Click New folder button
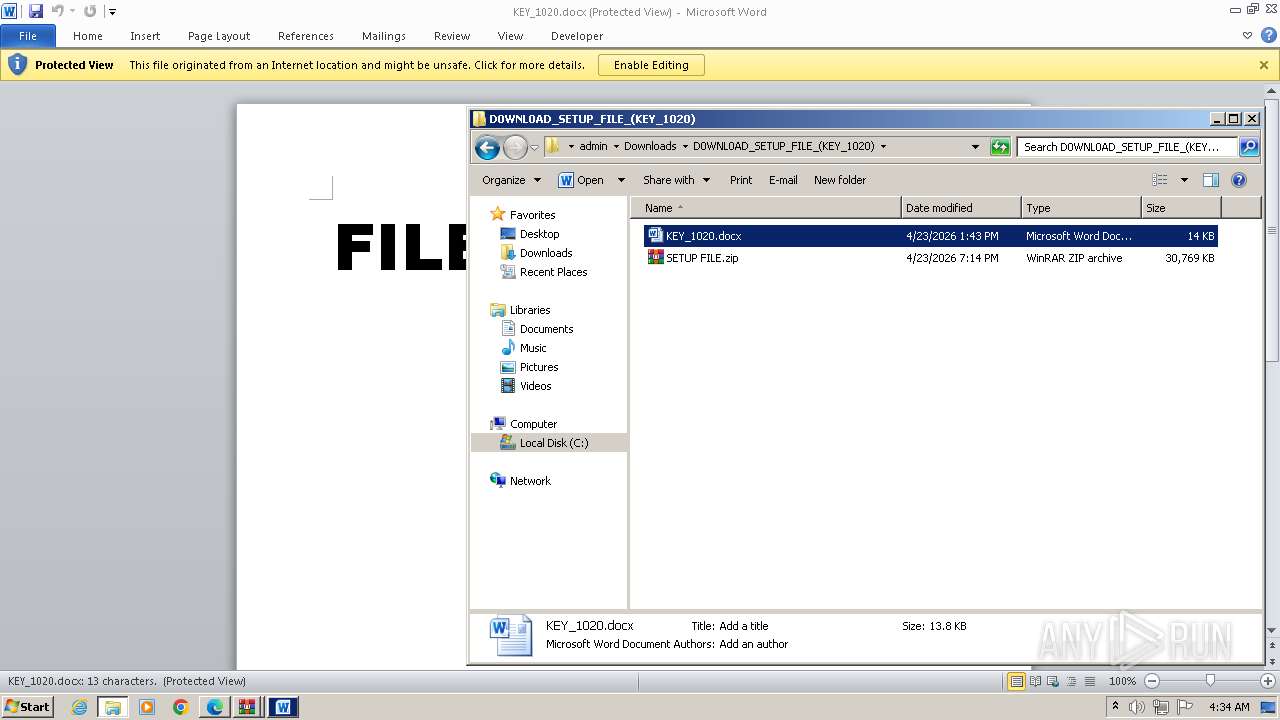The width and height of the screenshot is (1280, 720). click(840, 180)
